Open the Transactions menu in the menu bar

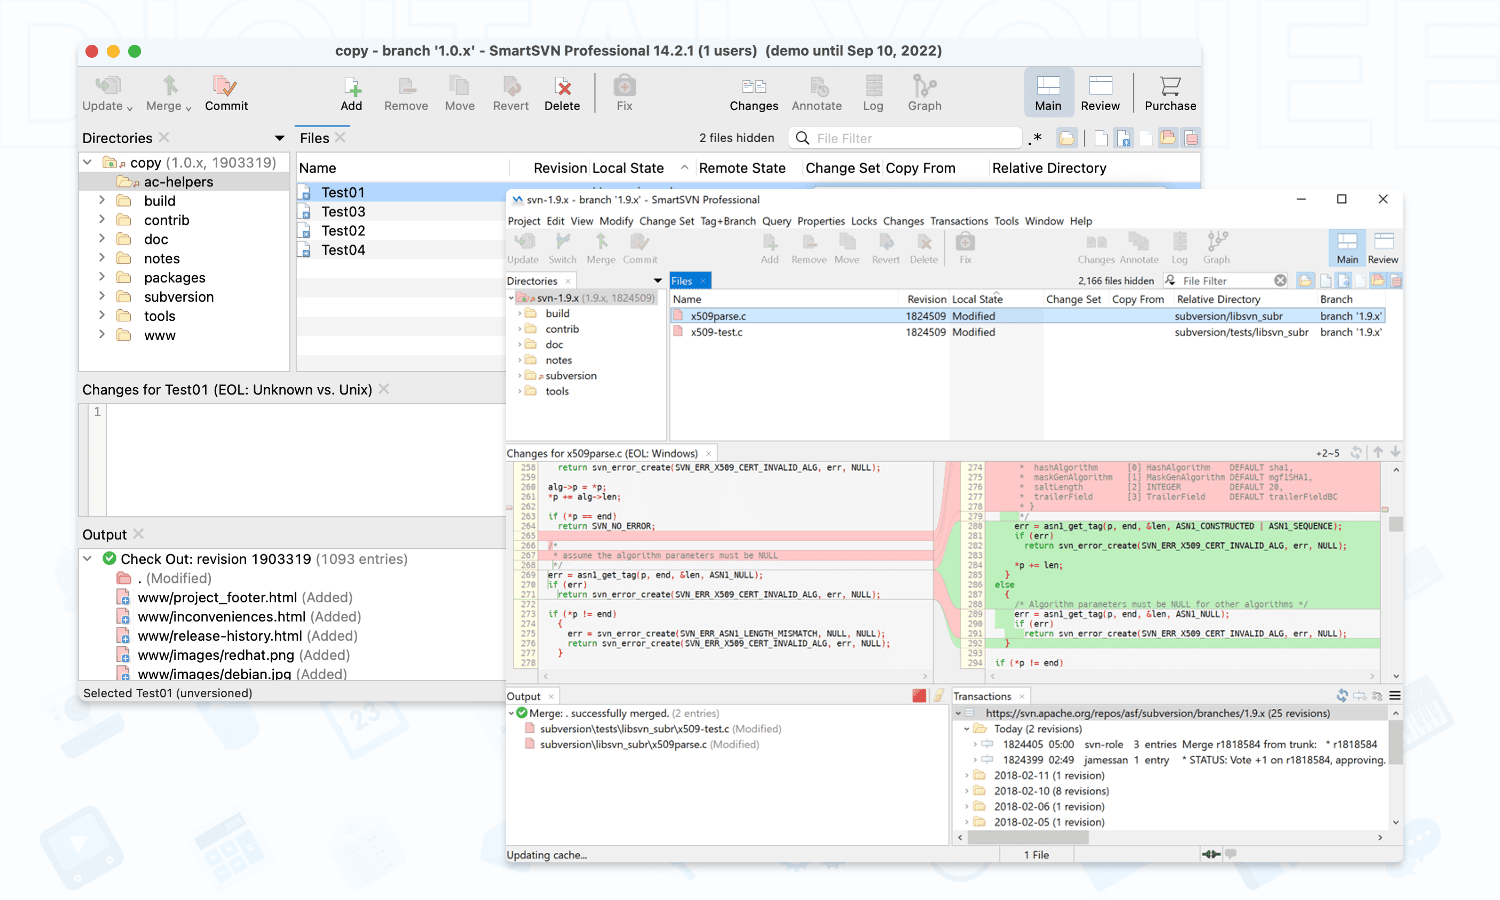(958, 221)
